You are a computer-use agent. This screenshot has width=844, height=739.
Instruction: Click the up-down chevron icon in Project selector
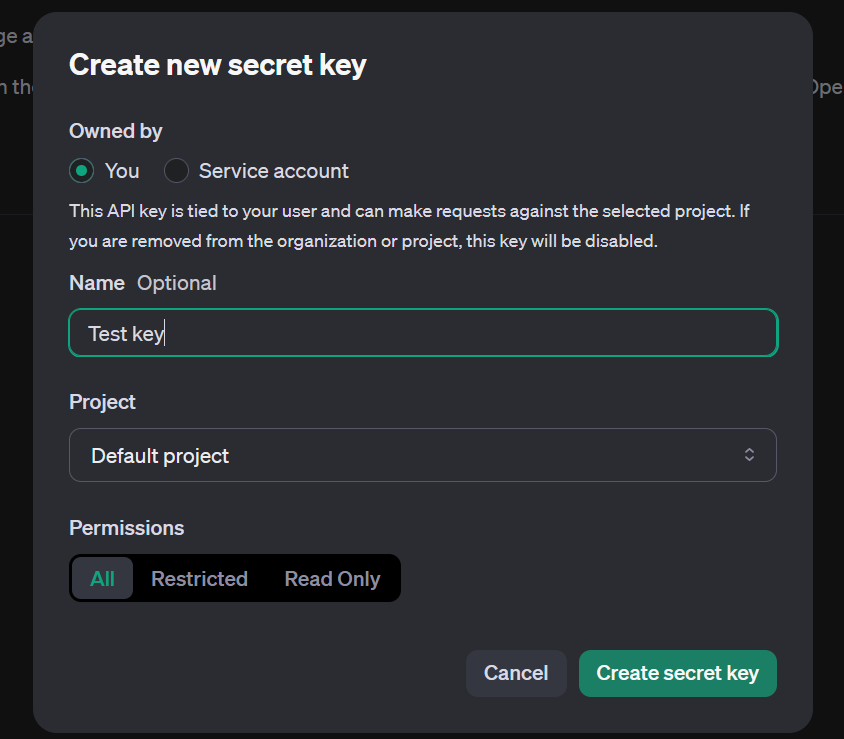pyautogui.click(x=749, y=455)
